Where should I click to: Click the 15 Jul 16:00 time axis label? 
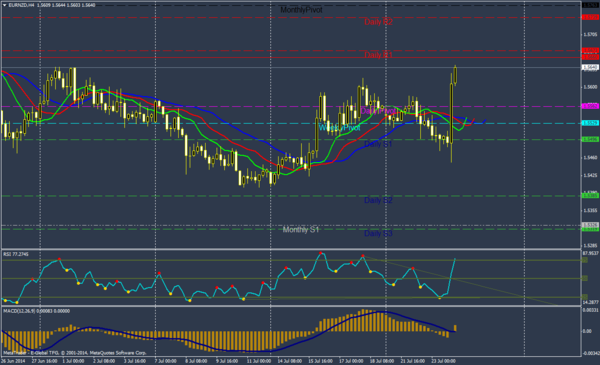pos(320,361)
